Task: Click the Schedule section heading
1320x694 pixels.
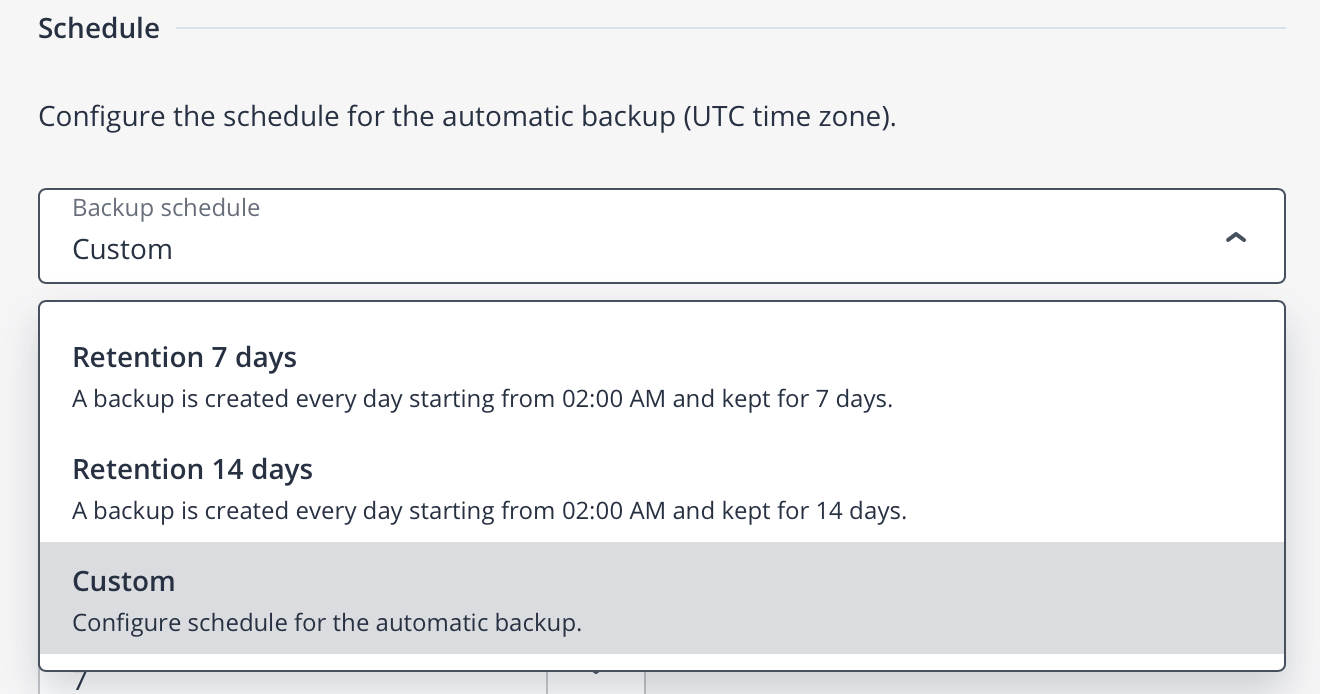Action: [99, 28]
